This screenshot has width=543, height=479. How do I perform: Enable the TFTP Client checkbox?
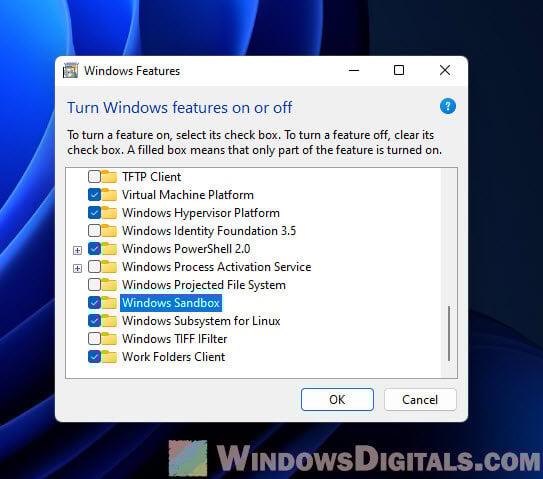(x=94, y=177)
